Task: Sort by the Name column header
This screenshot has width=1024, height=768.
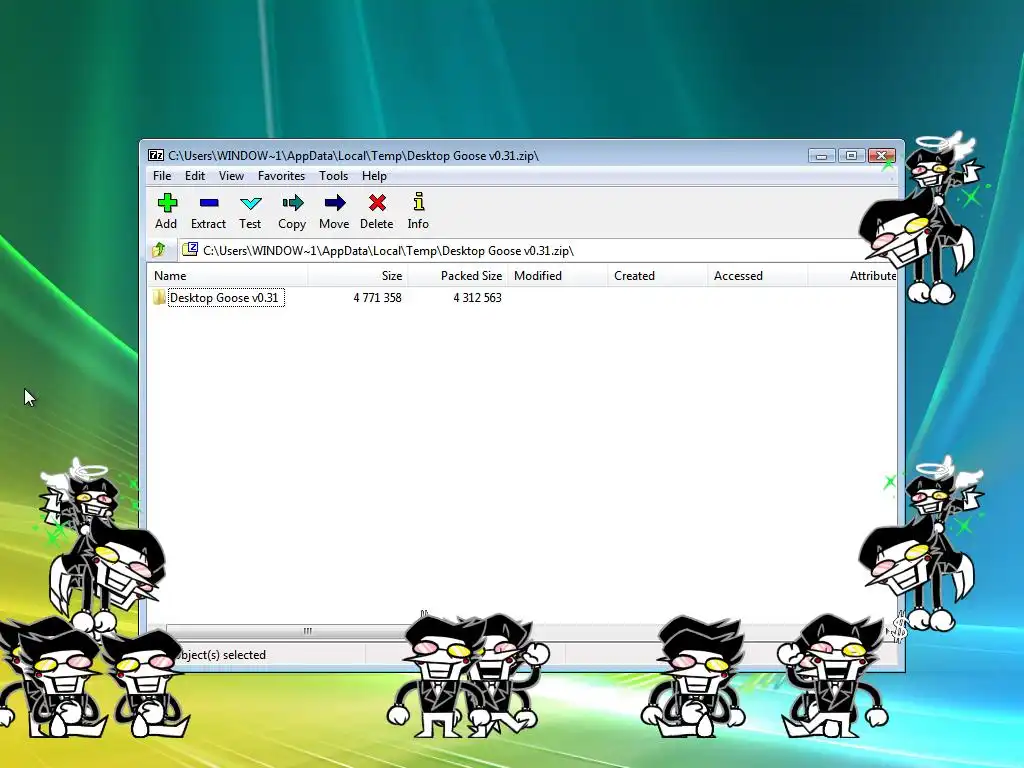Action: [227, 276]
